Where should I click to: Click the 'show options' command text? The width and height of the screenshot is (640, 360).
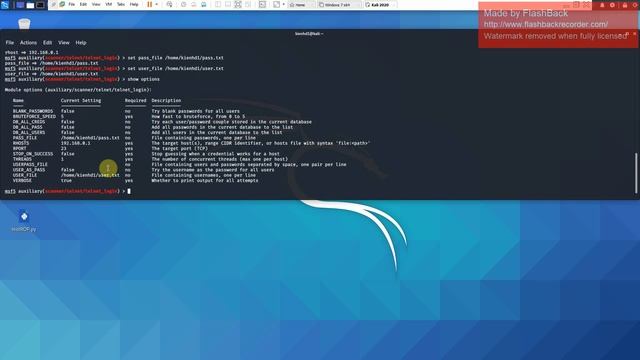(144, 79)
